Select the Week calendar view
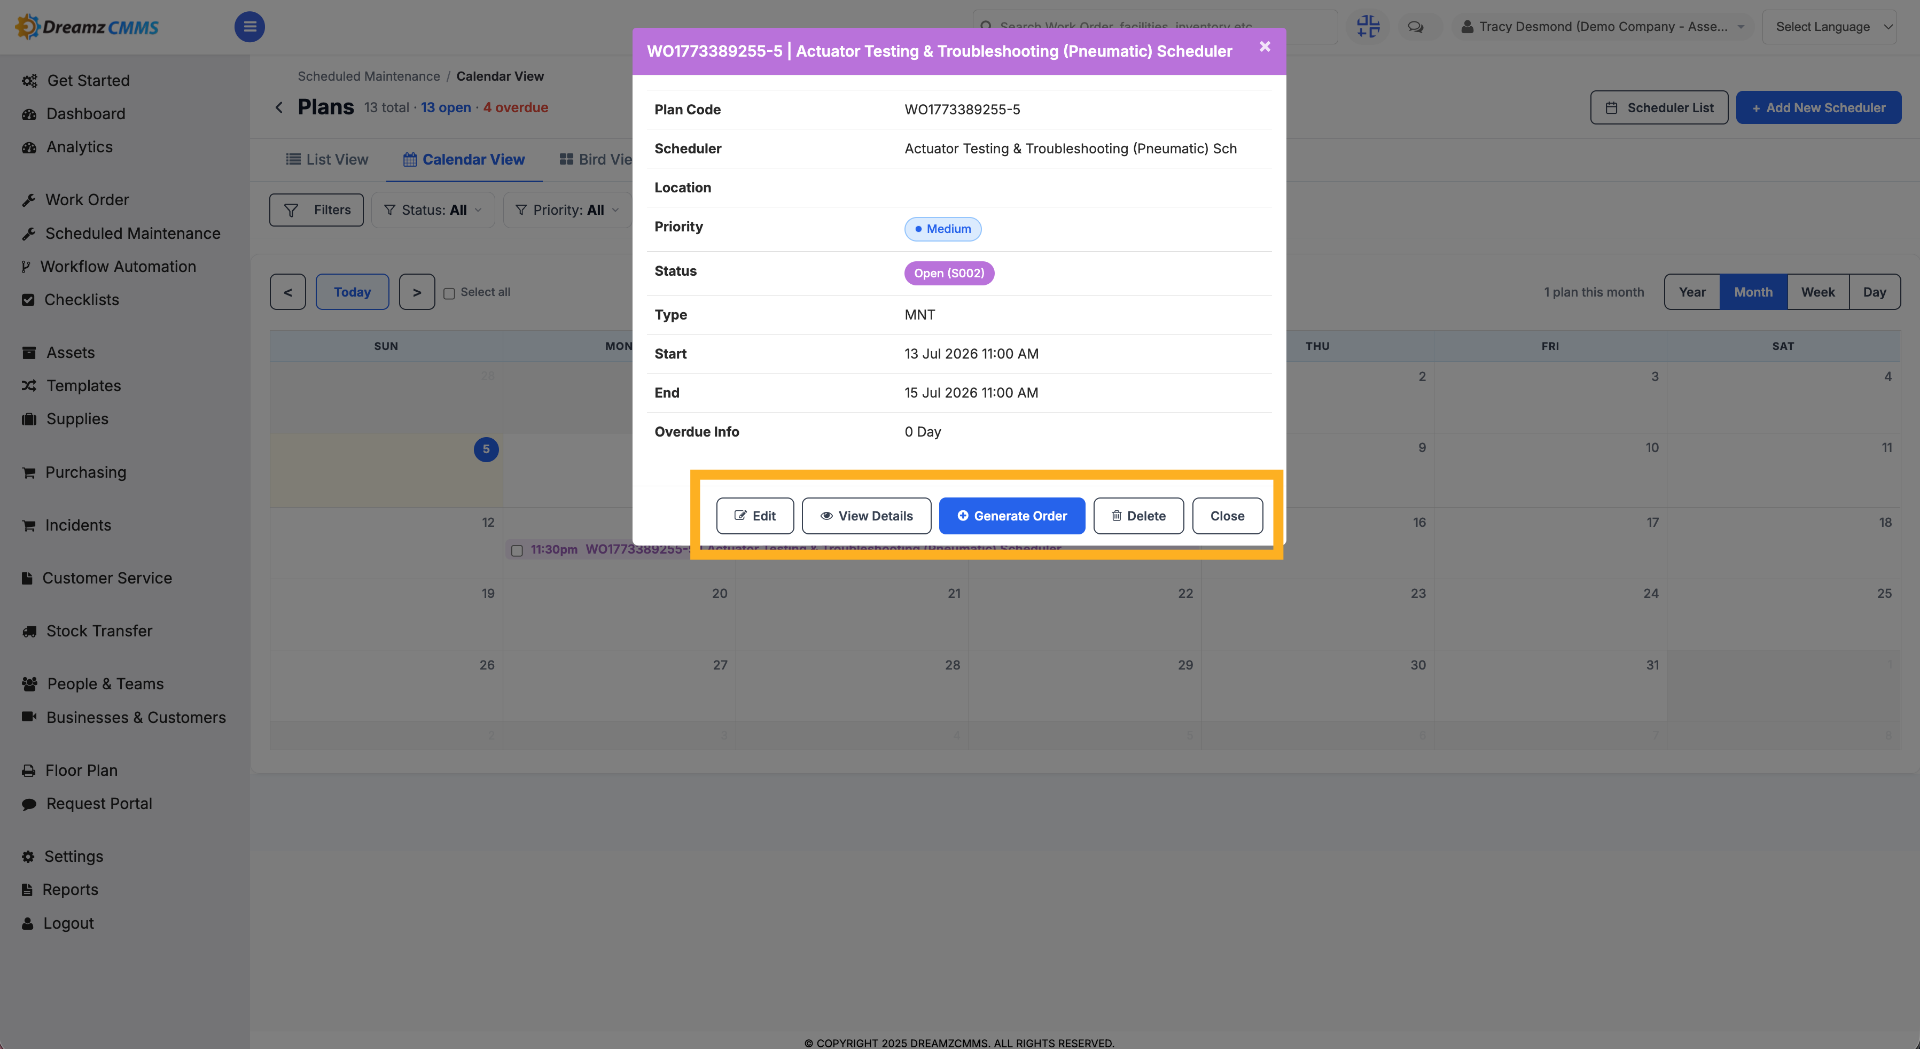The image size is (1920, 1049). pos(1818,292)
